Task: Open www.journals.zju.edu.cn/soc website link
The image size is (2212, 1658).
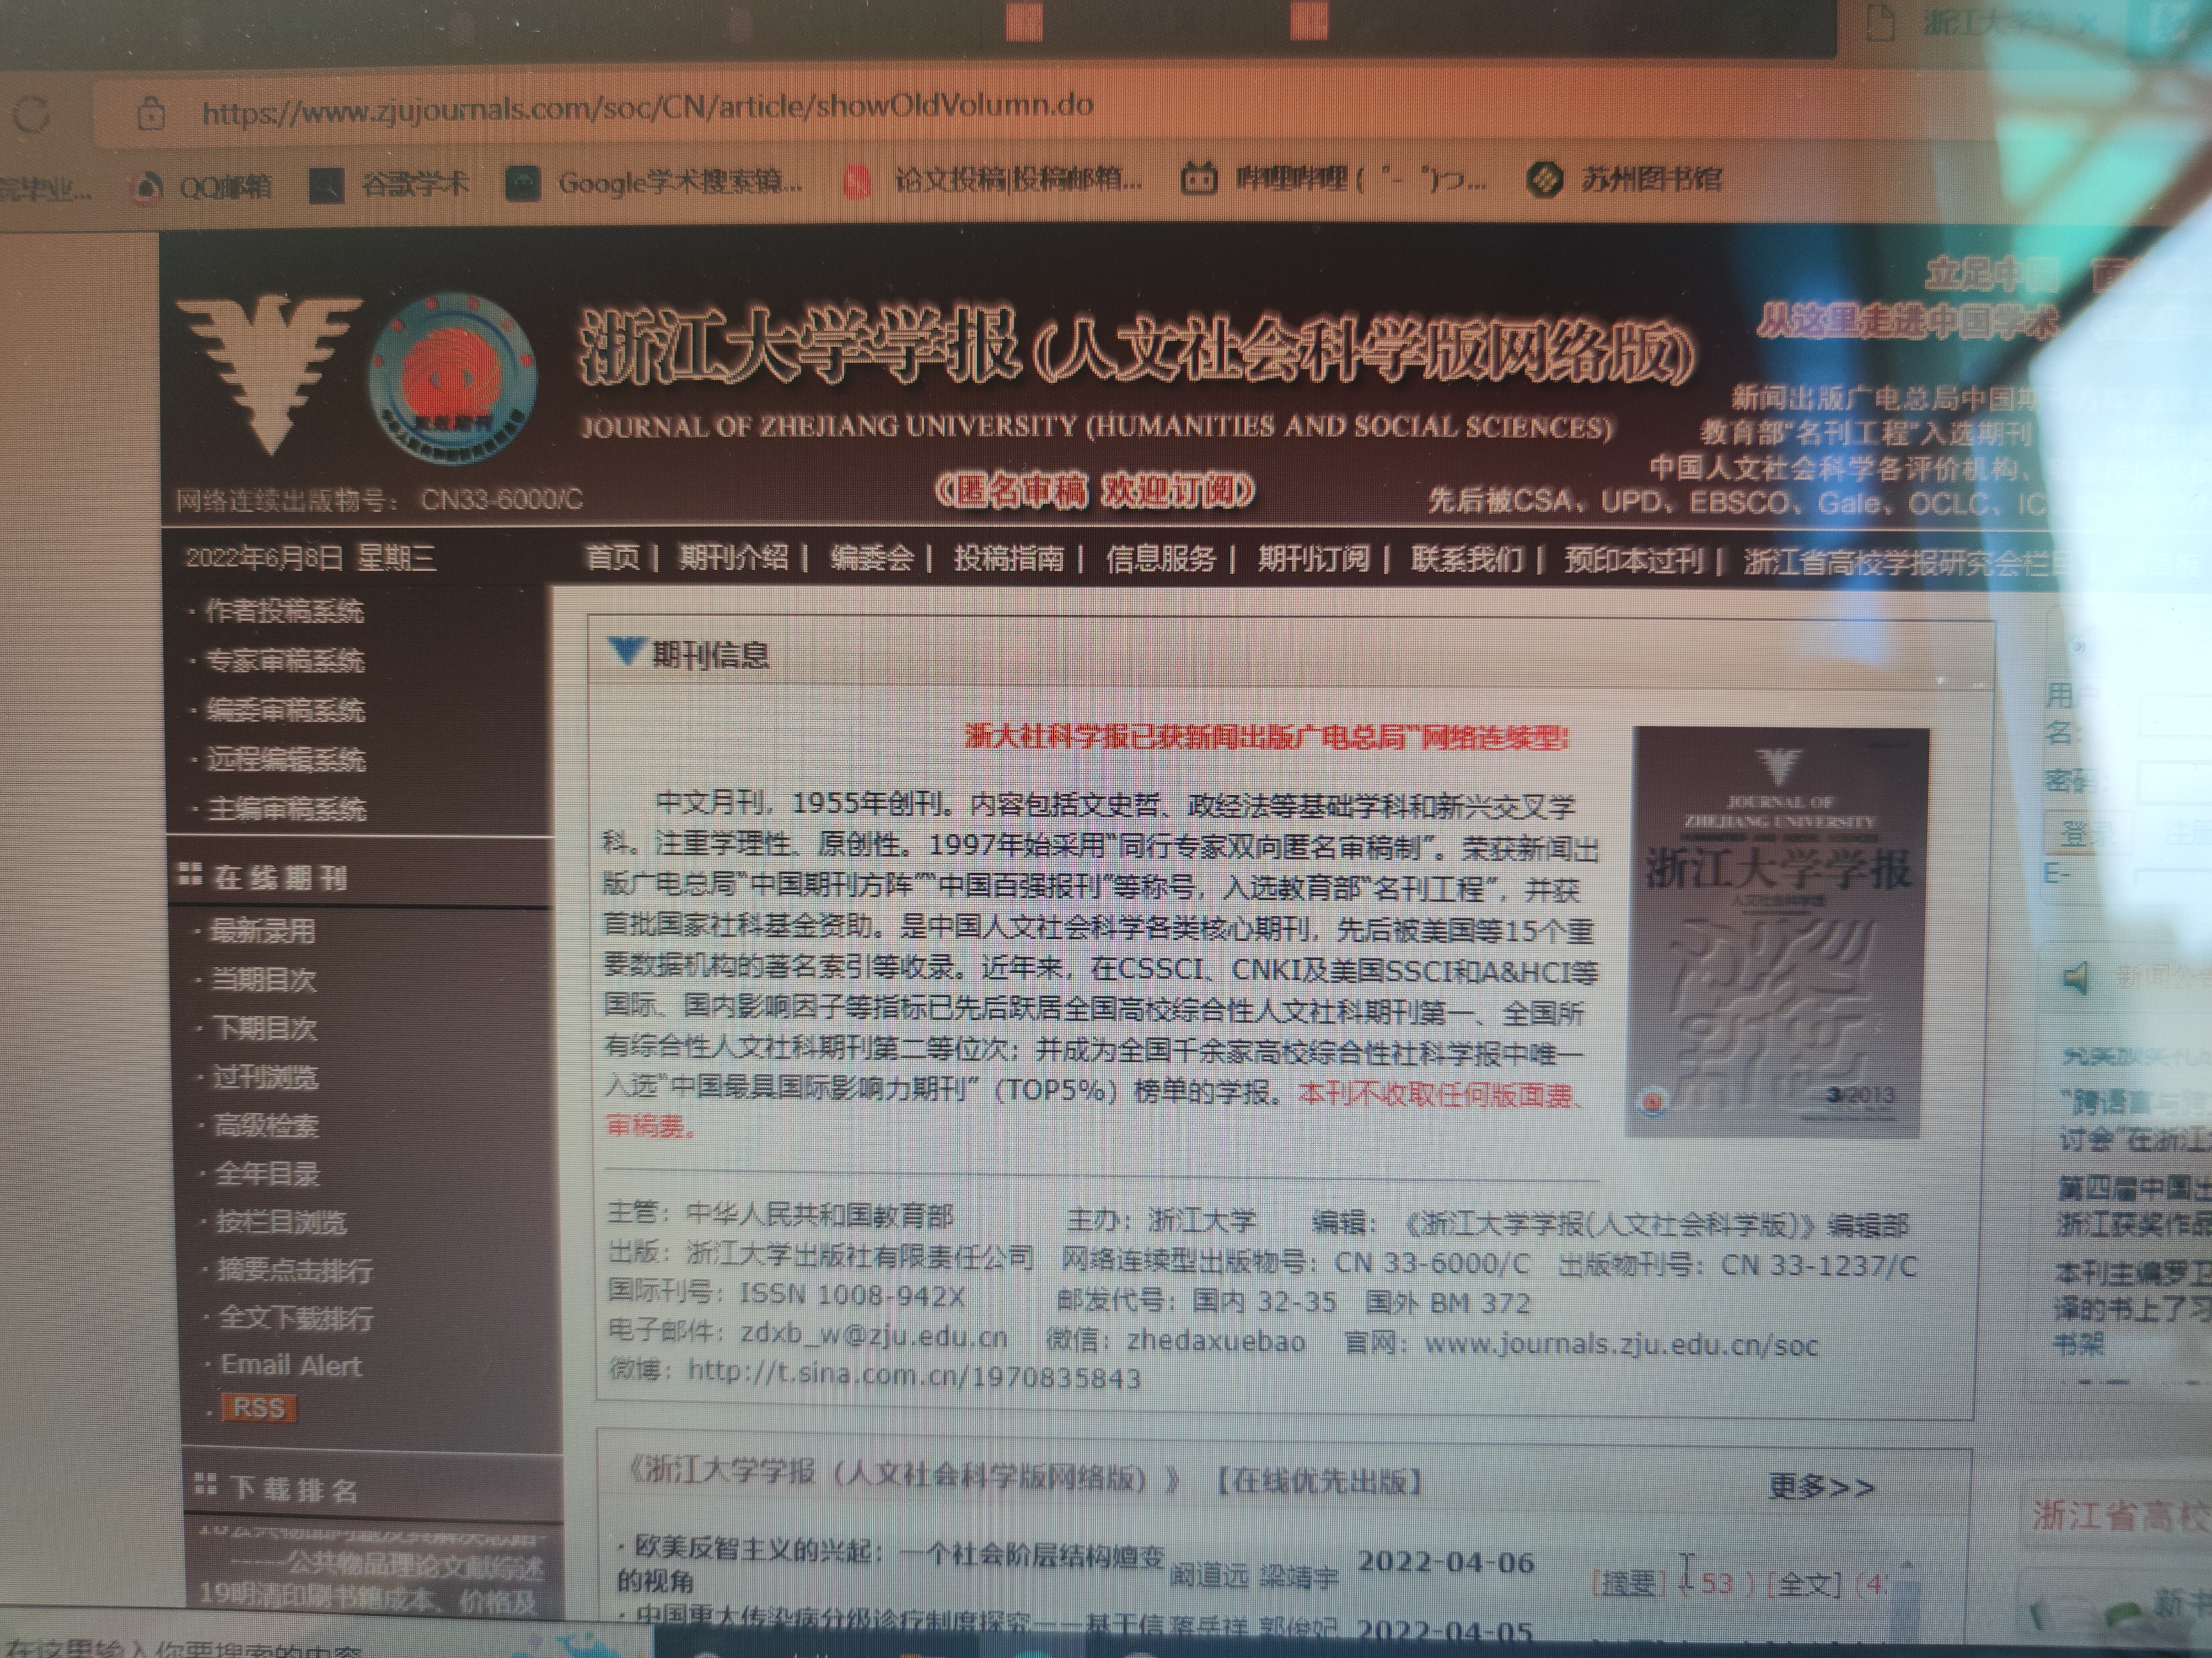Action: pyautogui.click(x=1621, y=1345)
